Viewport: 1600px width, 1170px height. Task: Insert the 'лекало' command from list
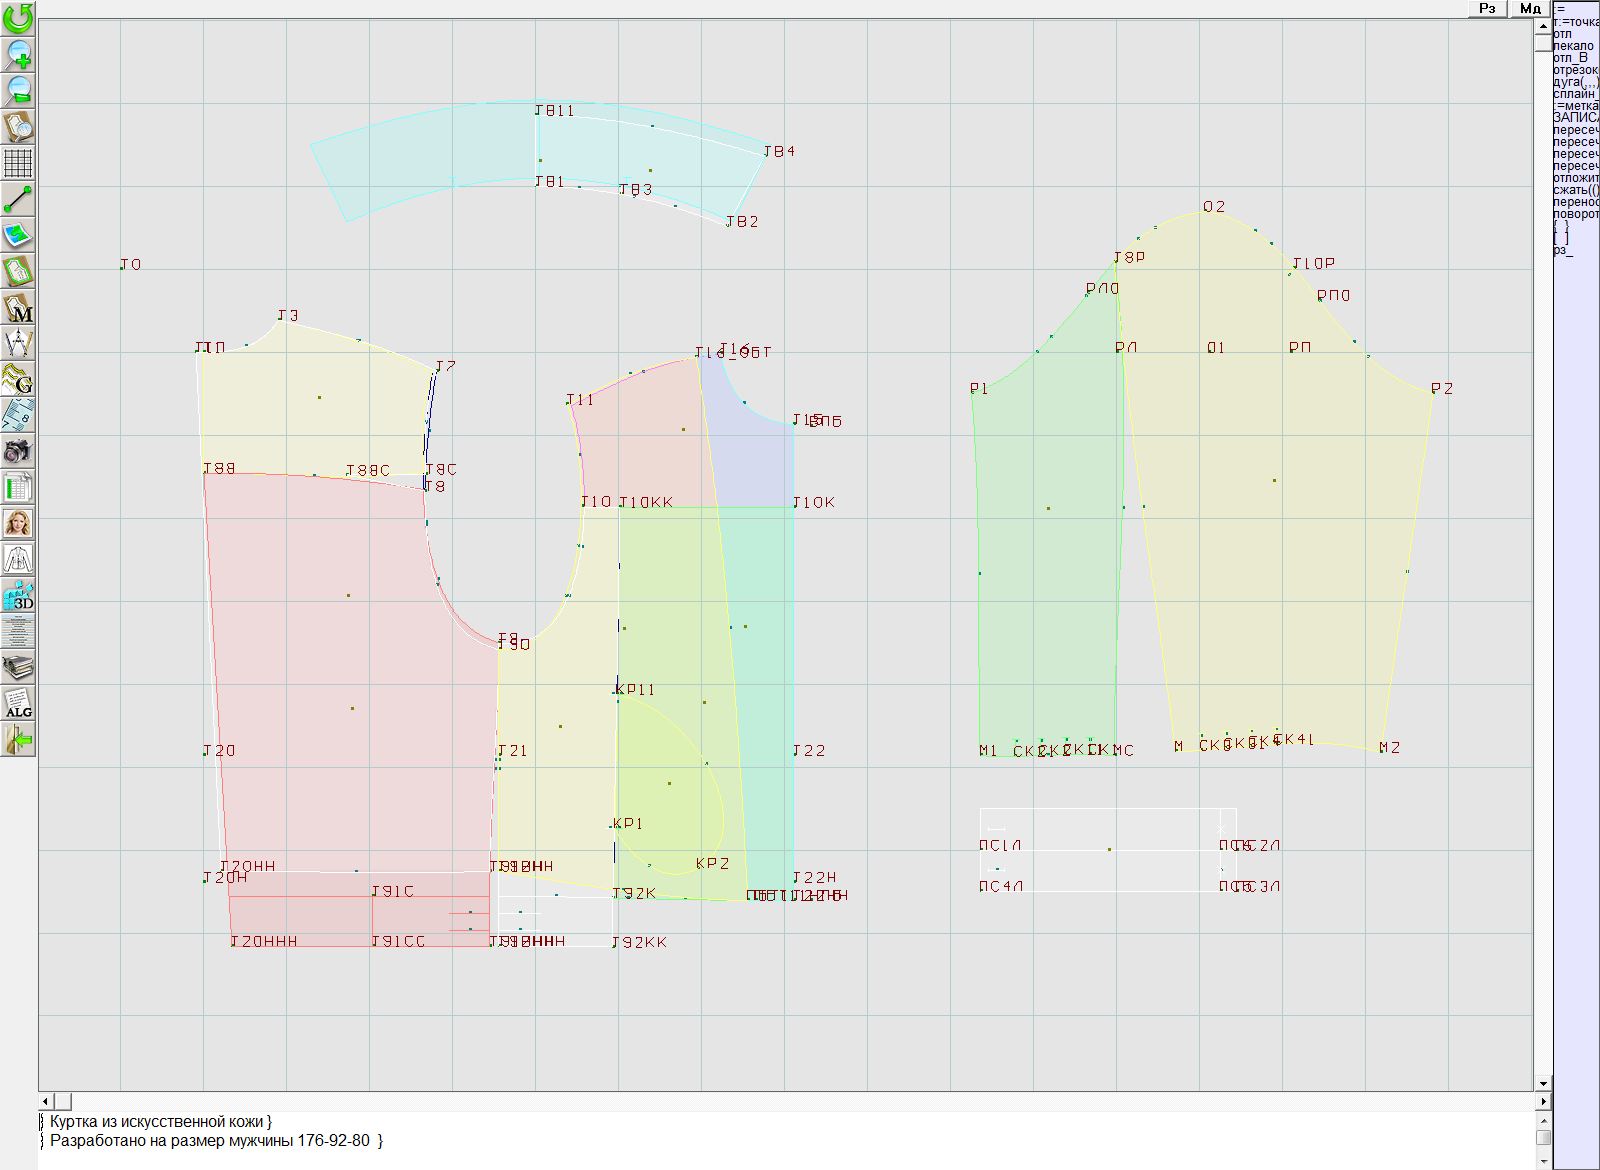click(x=1574, y=46)
